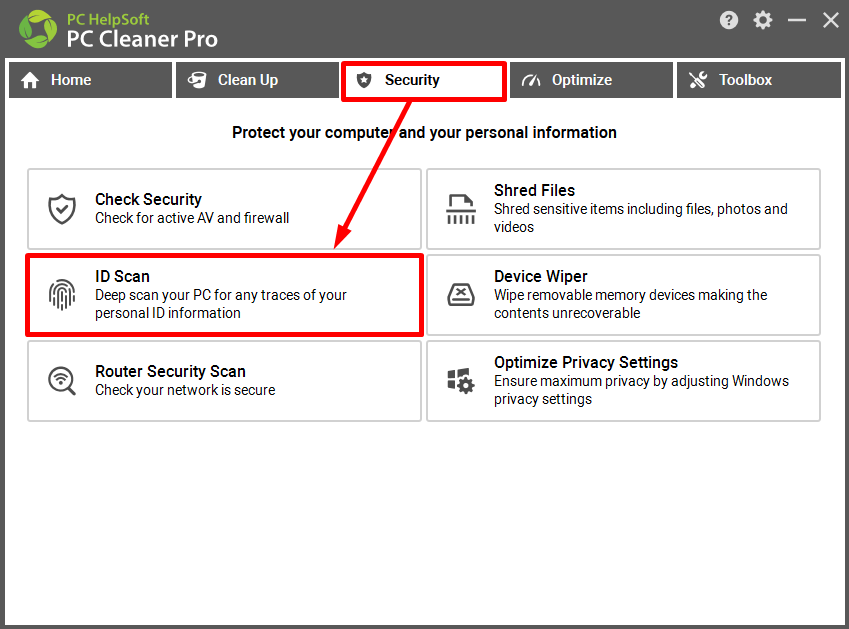849x629 pixels.
Task: Open the Clean Up tab
Action: coord(257,80)
